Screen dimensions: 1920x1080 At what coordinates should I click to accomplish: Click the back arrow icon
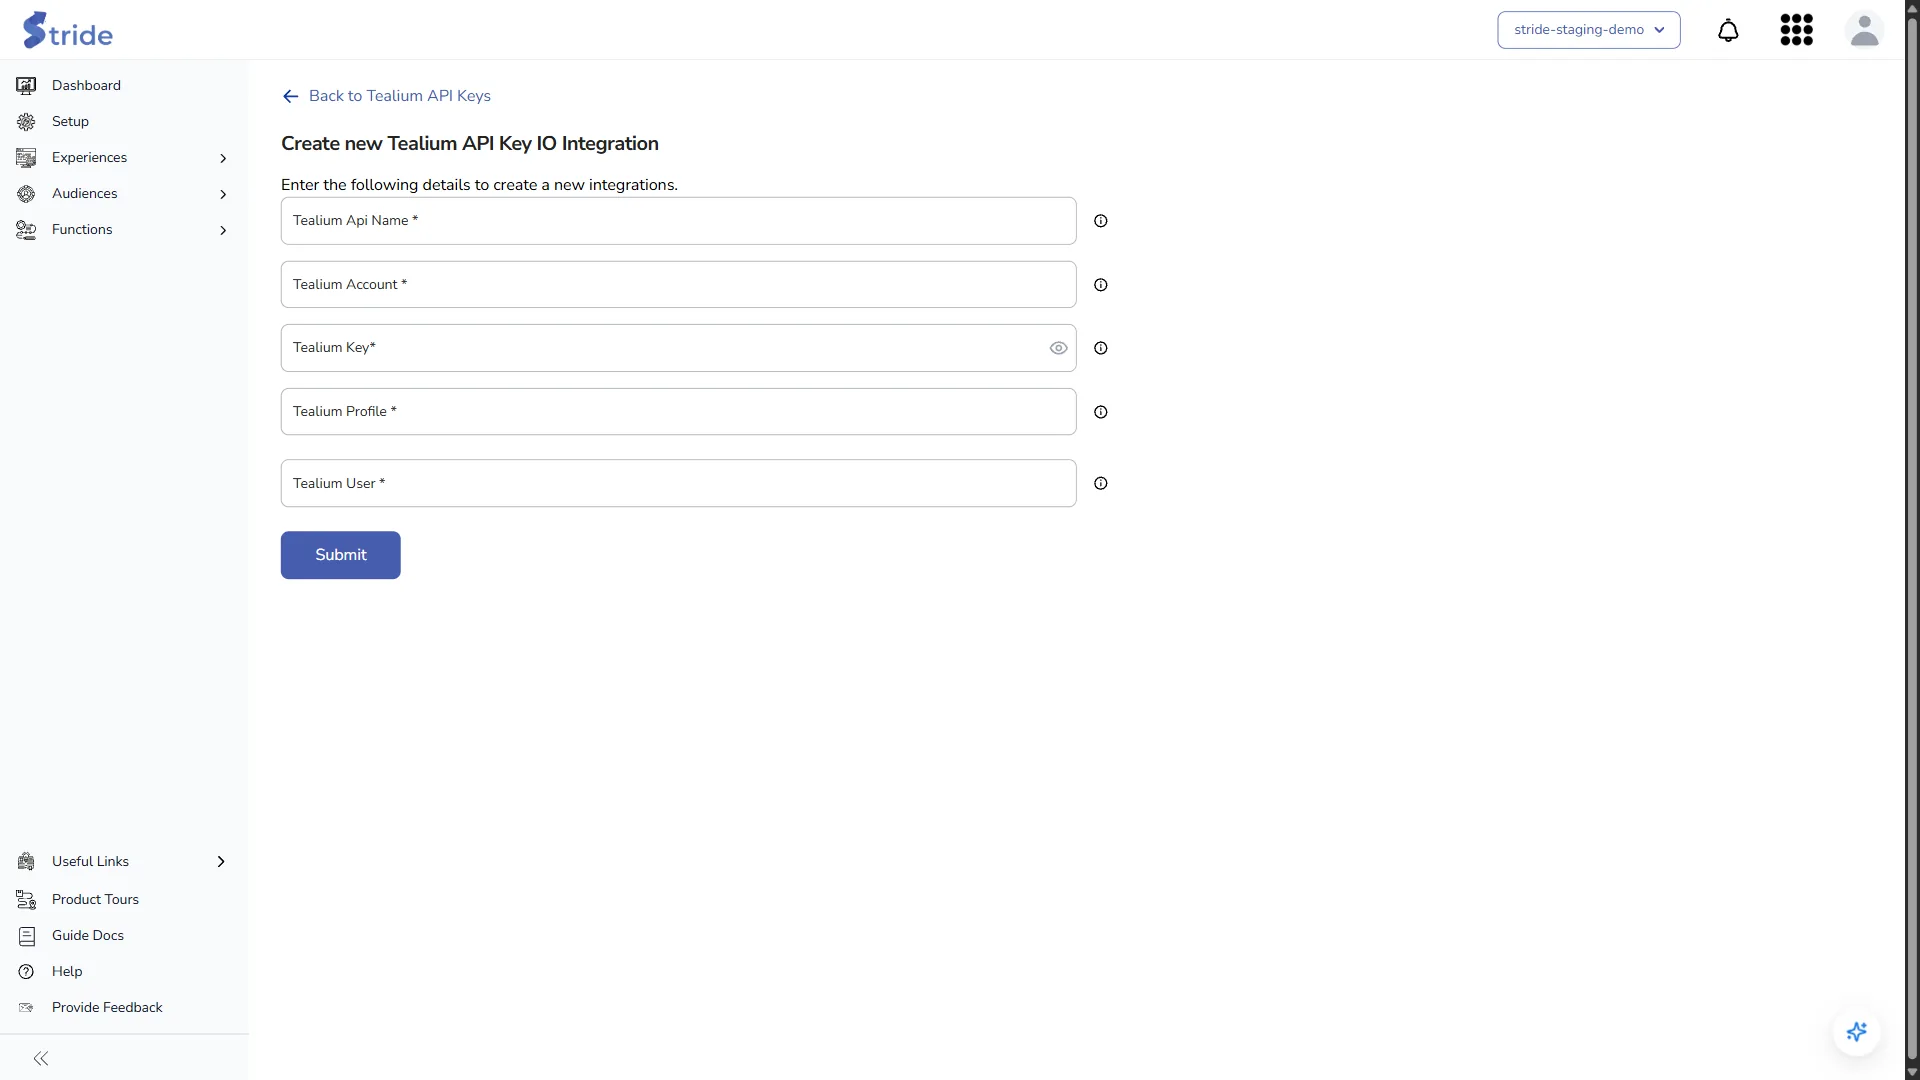click(x=290, y=96)
